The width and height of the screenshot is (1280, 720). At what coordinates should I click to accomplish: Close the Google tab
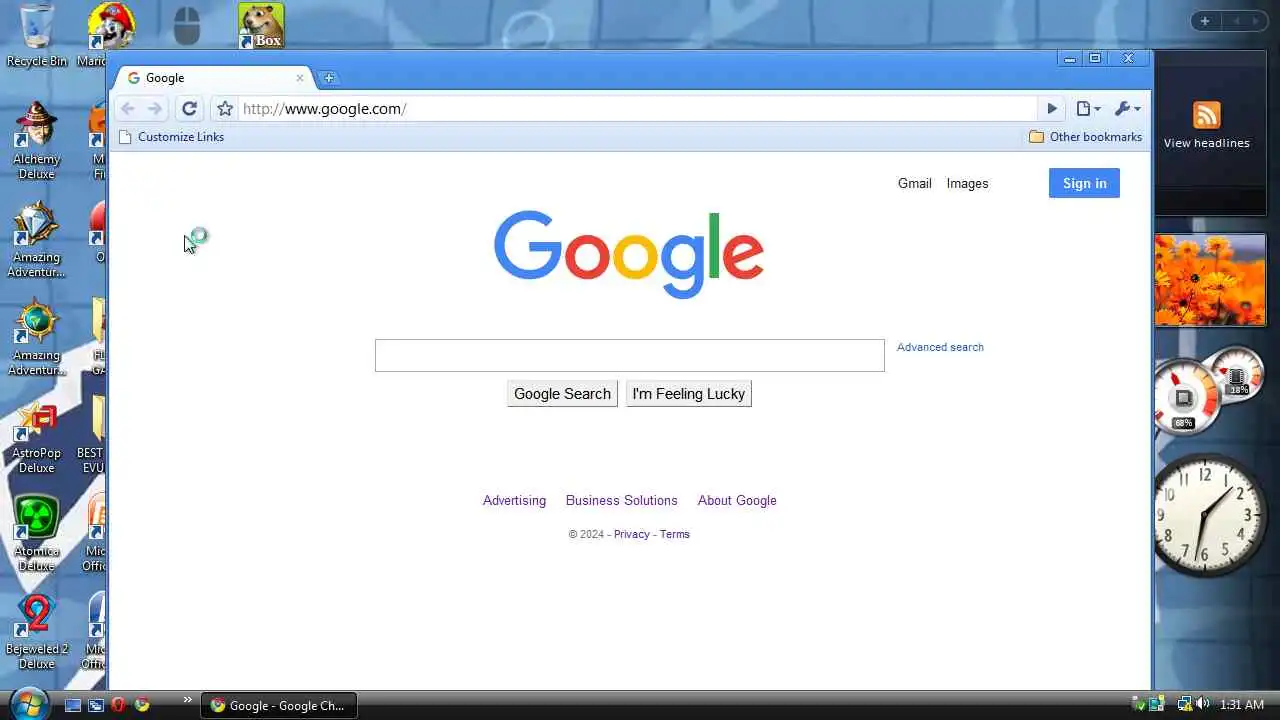click(299, 78)
